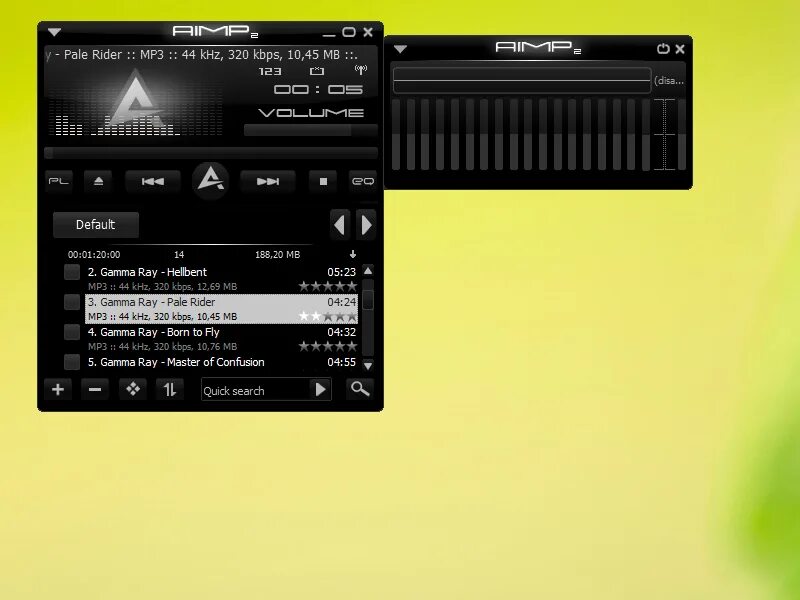Click the radio capture antenna icon
The width and height of the screenshot is (800, 600).
361,70
